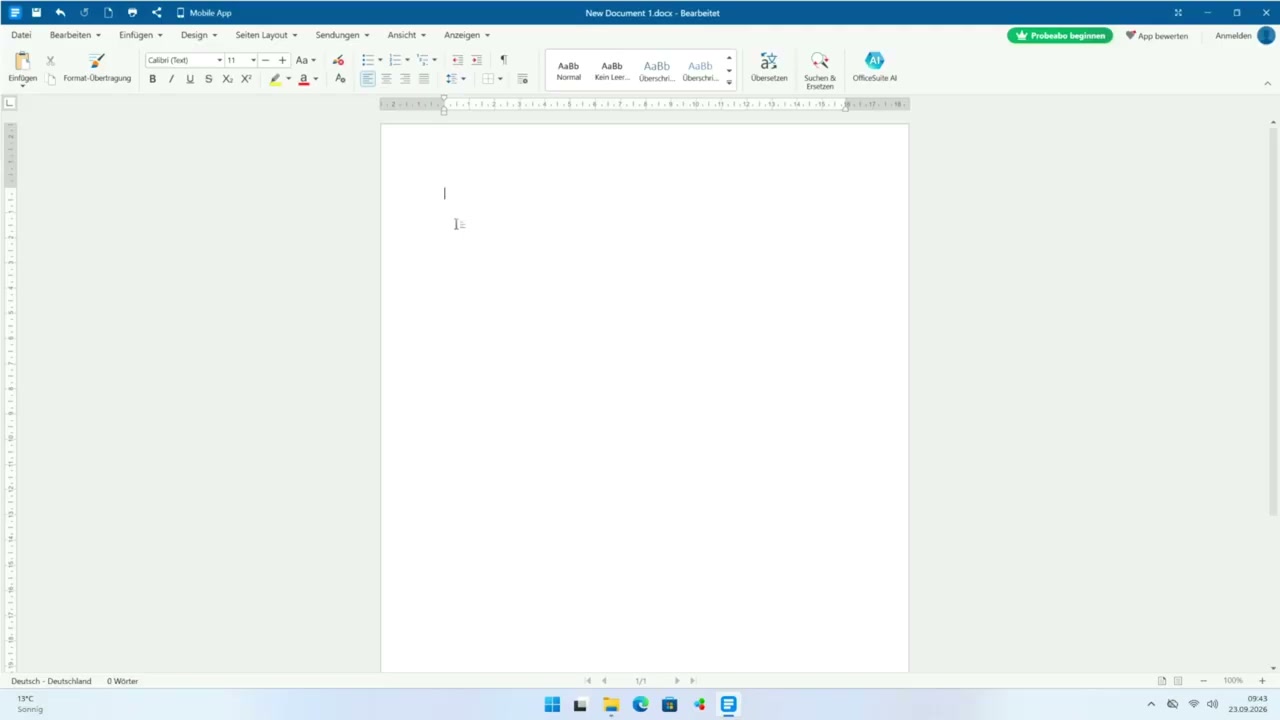The width and height of the screenshot is (1280, 720).
Task: Open the Ansicht menu
Action: 406,35
